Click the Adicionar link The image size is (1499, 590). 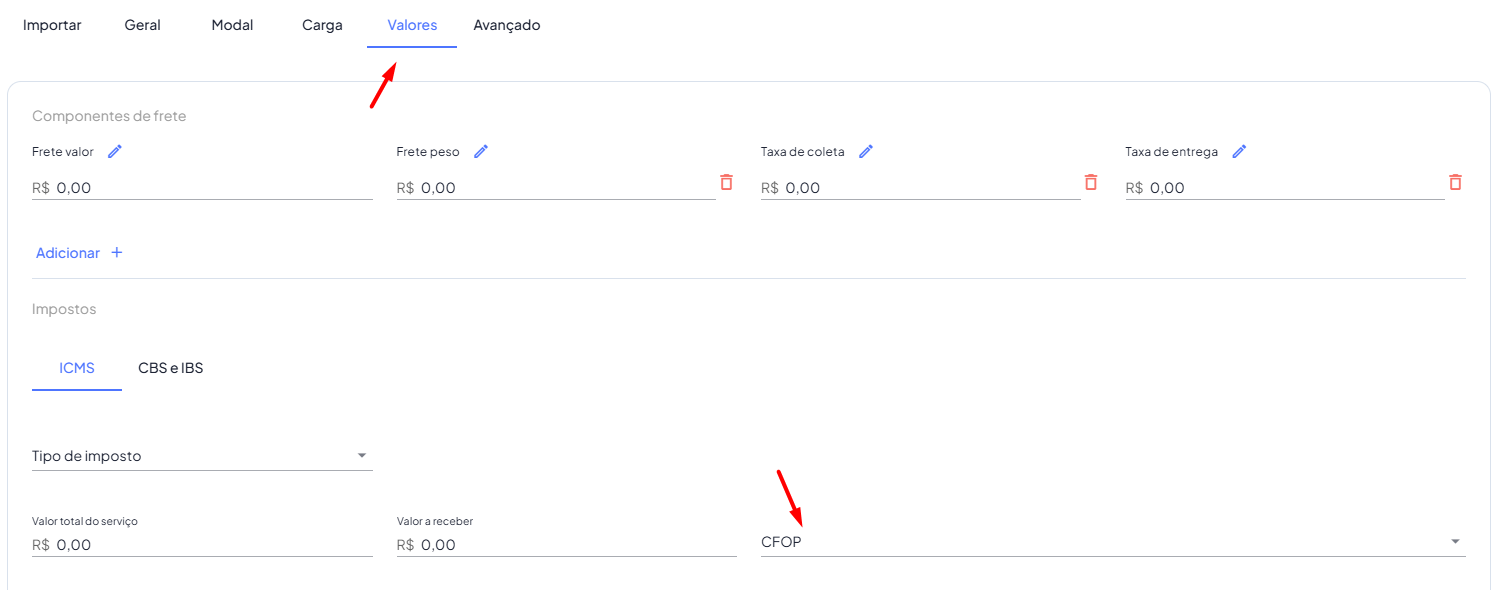pos(68,253)
